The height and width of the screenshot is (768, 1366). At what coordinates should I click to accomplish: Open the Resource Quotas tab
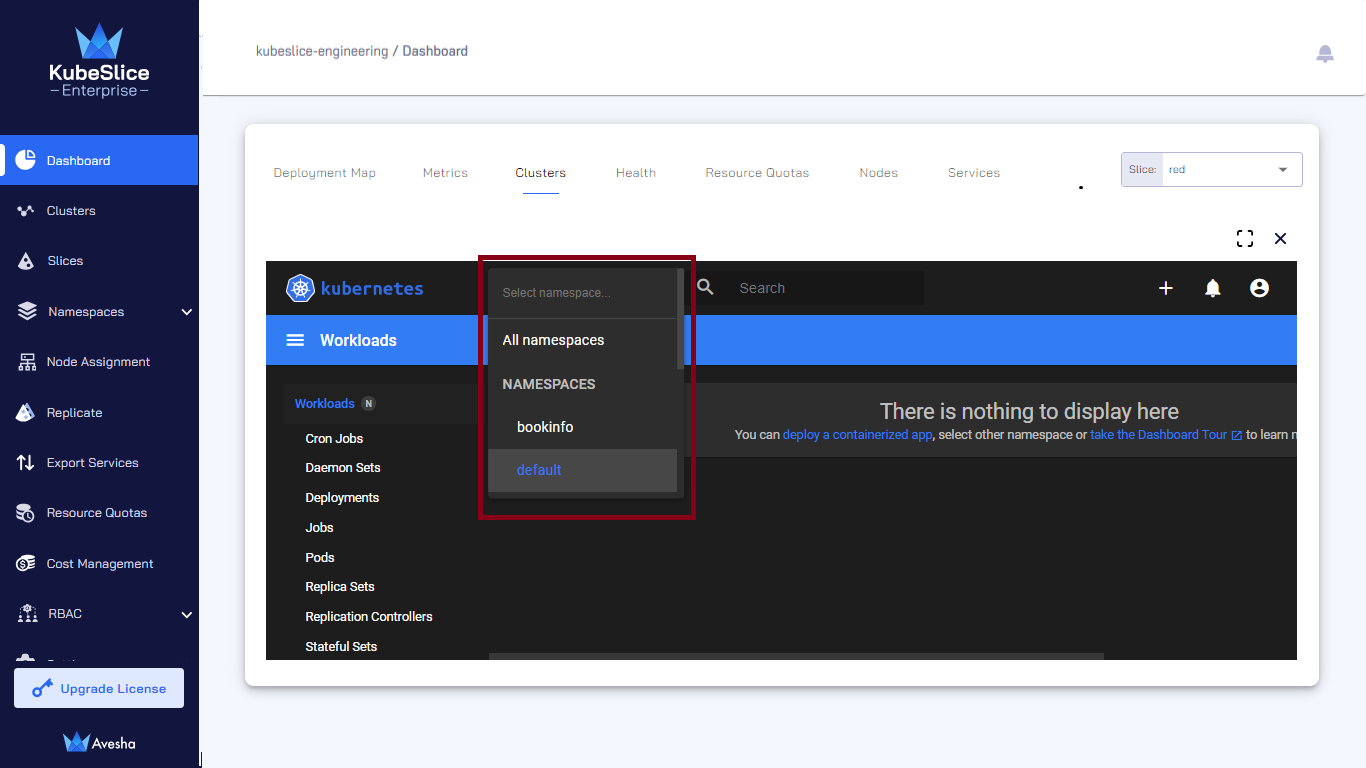(757, 173)
